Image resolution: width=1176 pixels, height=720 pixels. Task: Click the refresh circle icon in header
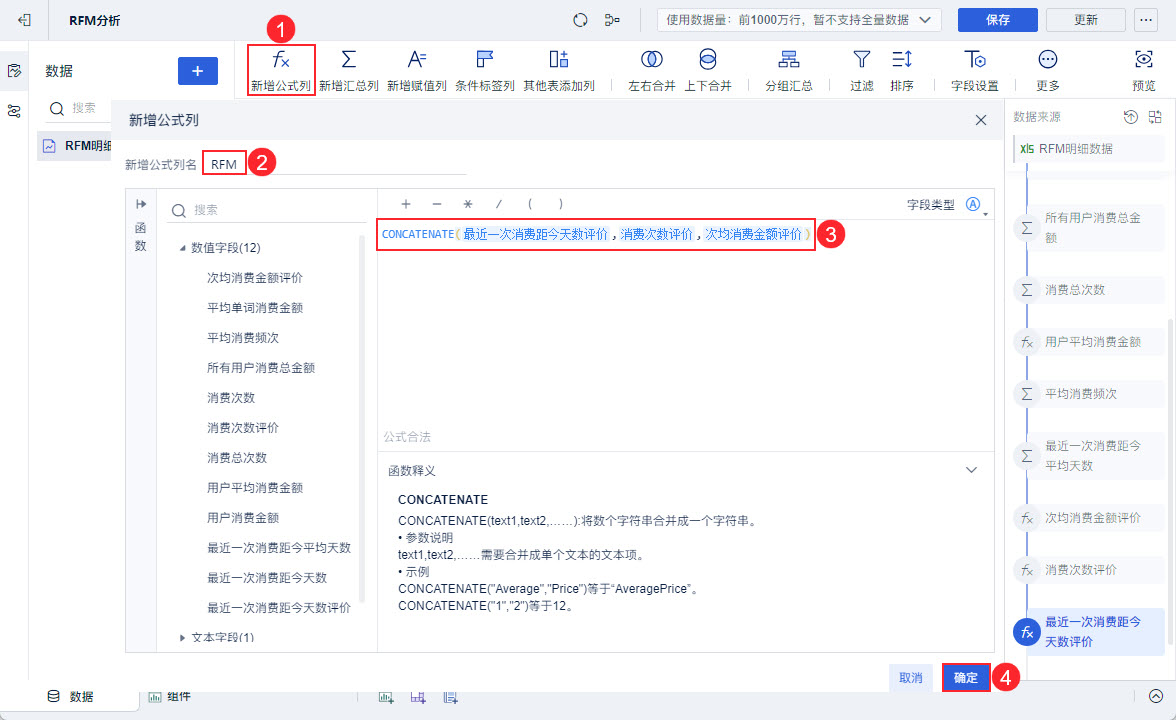click(580, 20)
